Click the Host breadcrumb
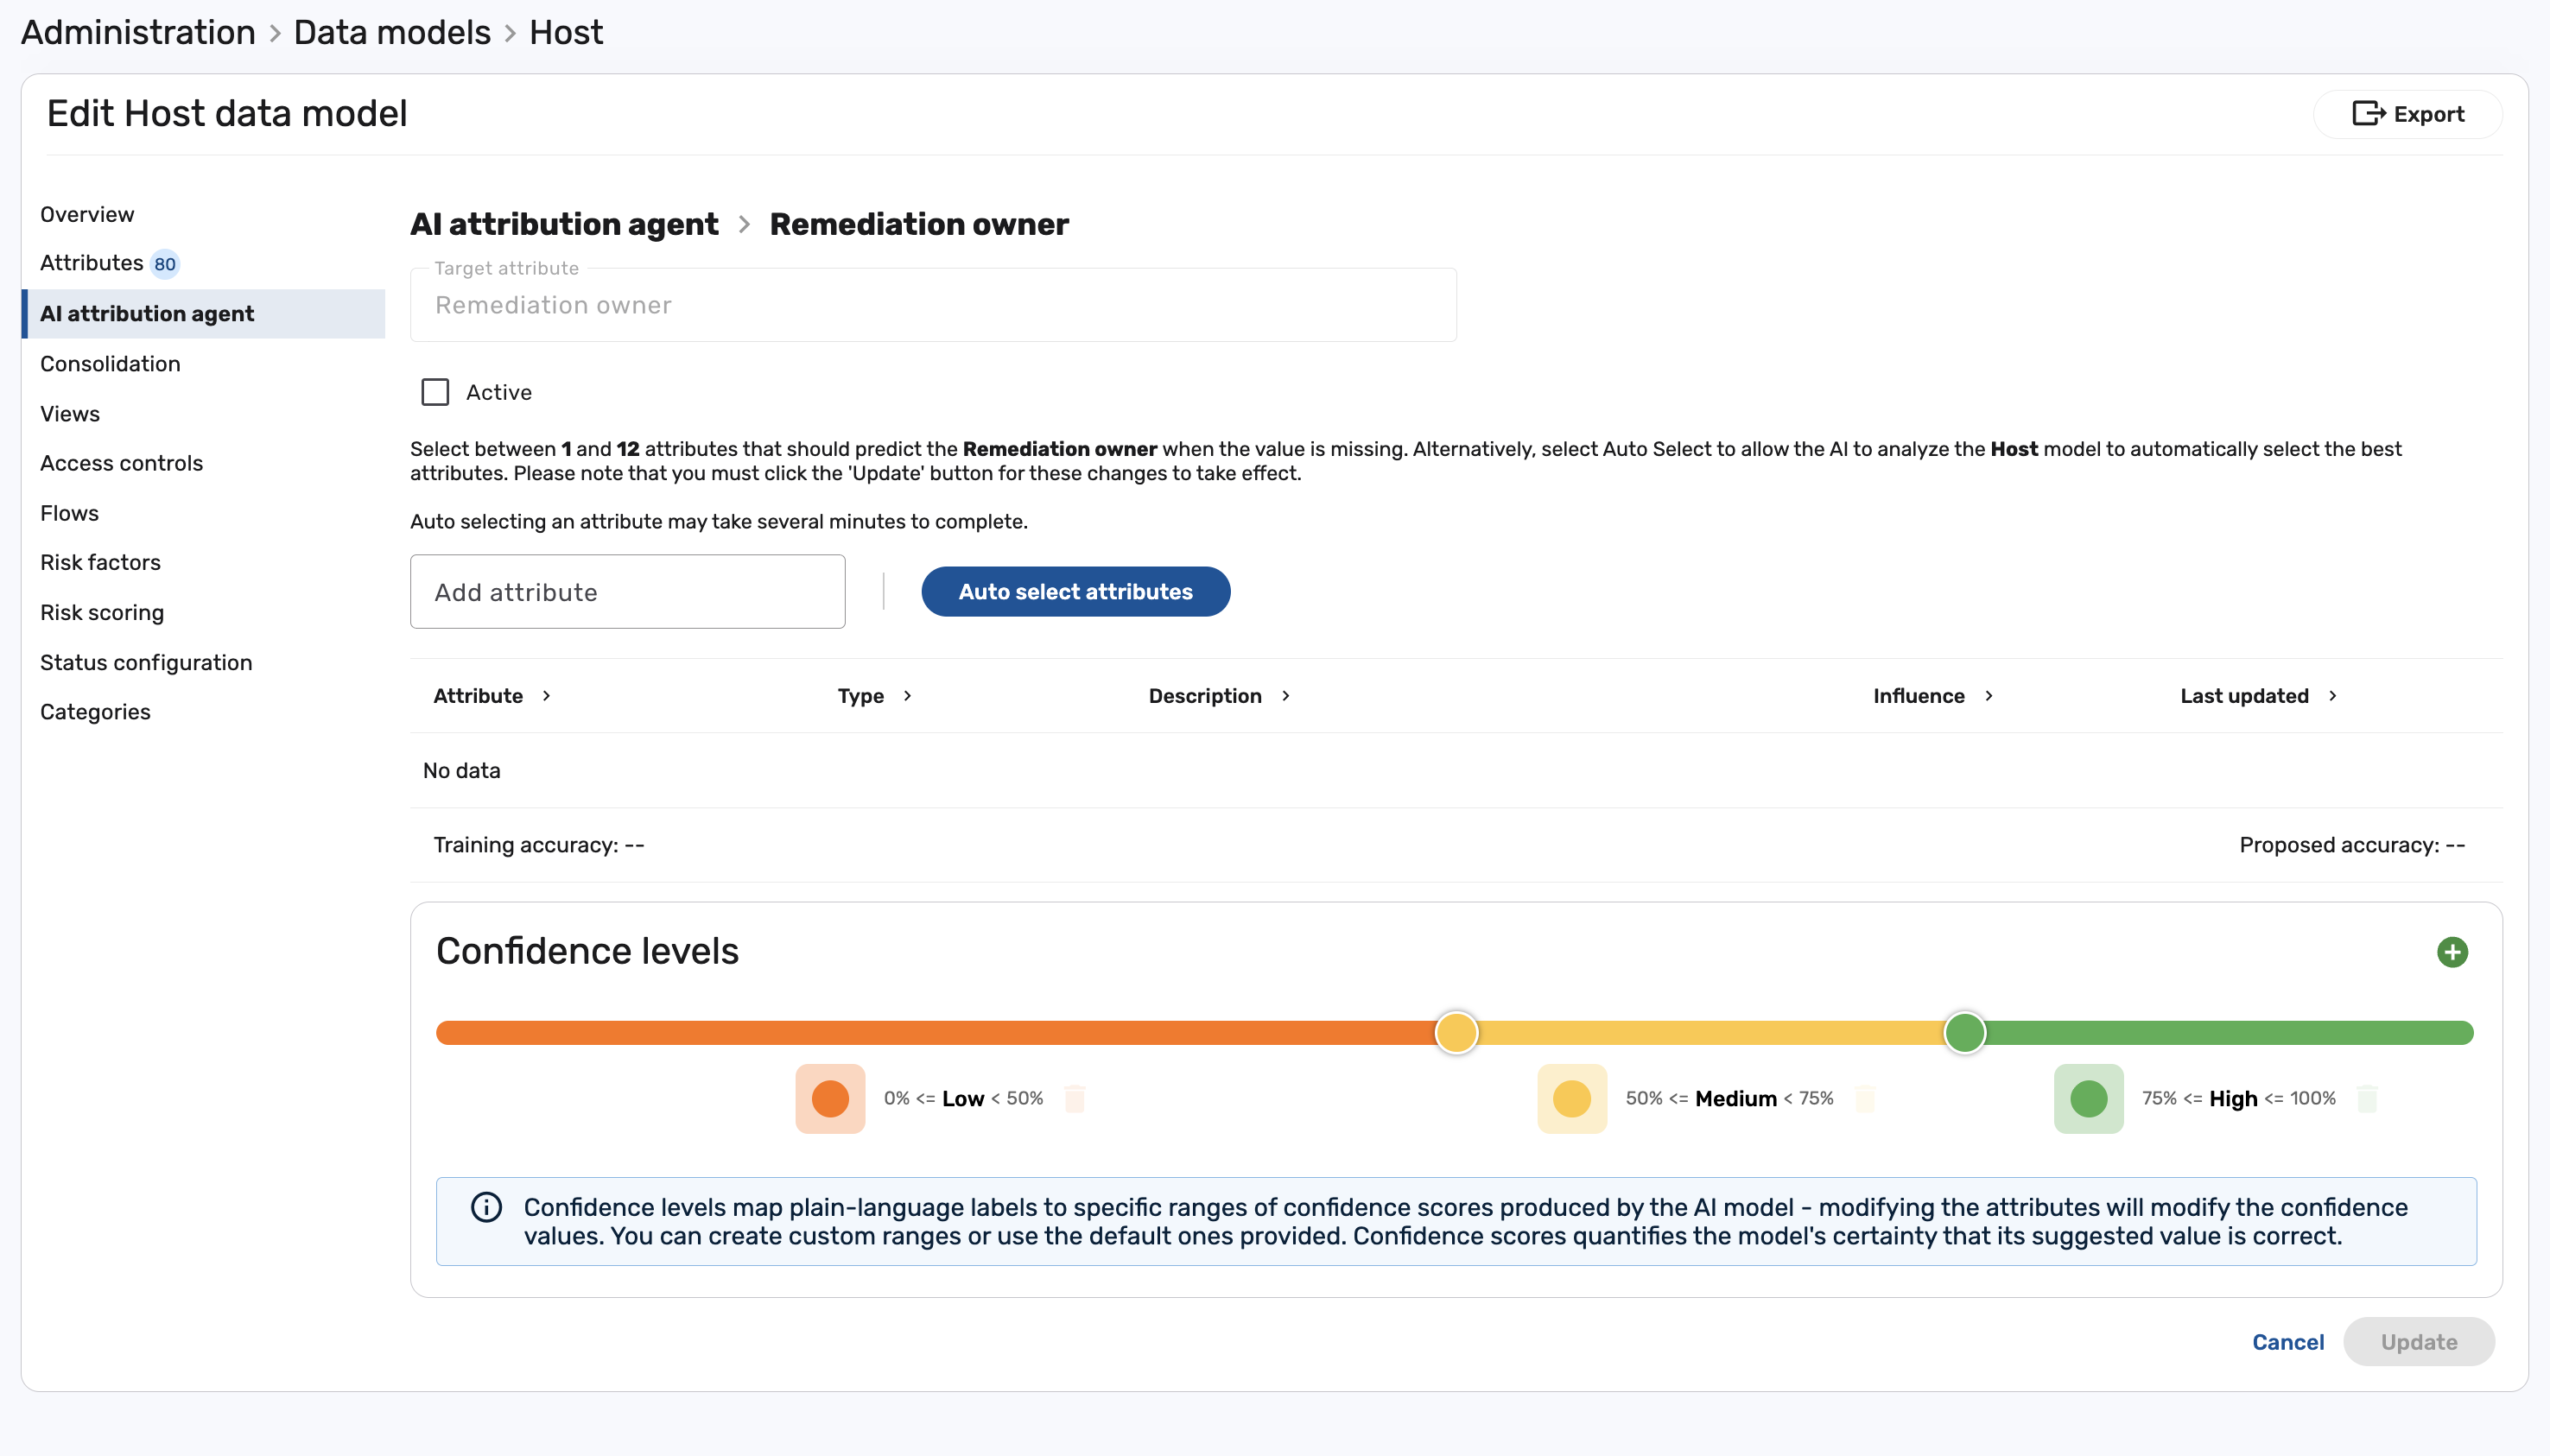The width and height of the screenshot is (2550, 1456). [566, 32]
